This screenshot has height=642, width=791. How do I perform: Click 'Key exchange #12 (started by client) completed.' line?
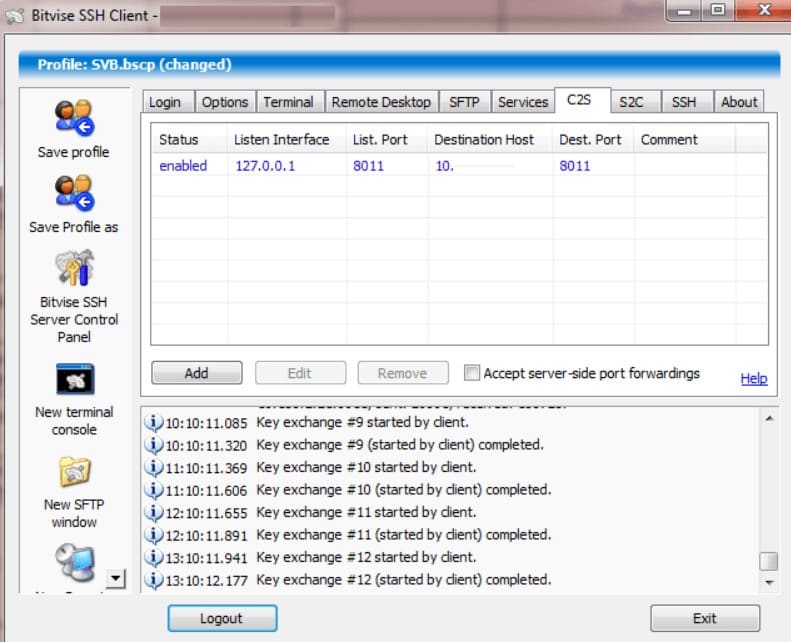click(x=404, y=580)
